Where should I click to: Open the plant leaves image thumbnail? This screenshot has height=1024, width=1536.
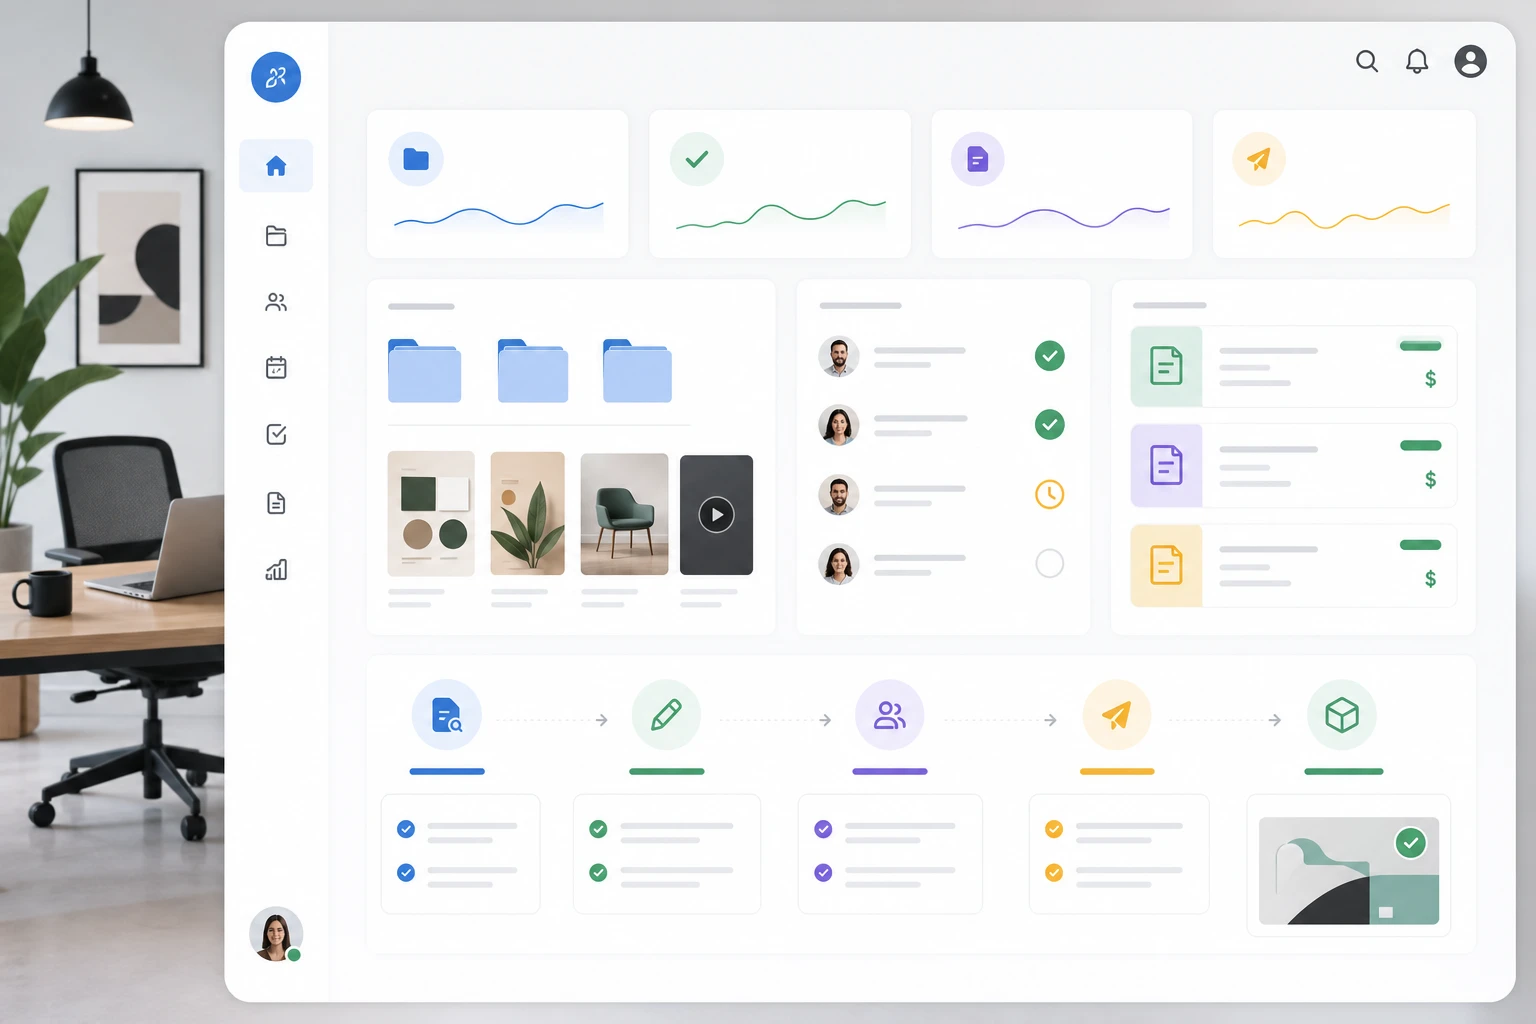click(527, 514)
